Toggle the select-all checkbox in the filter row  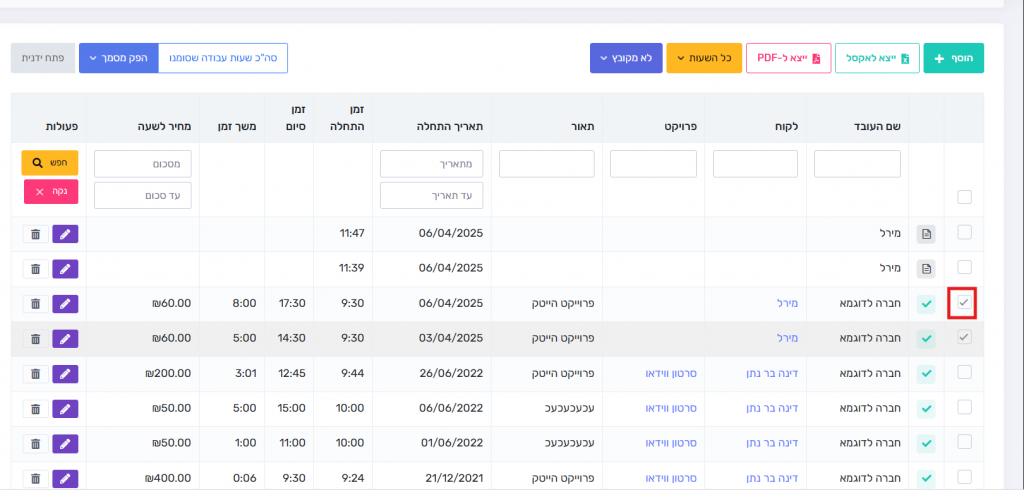click(964, 197)
